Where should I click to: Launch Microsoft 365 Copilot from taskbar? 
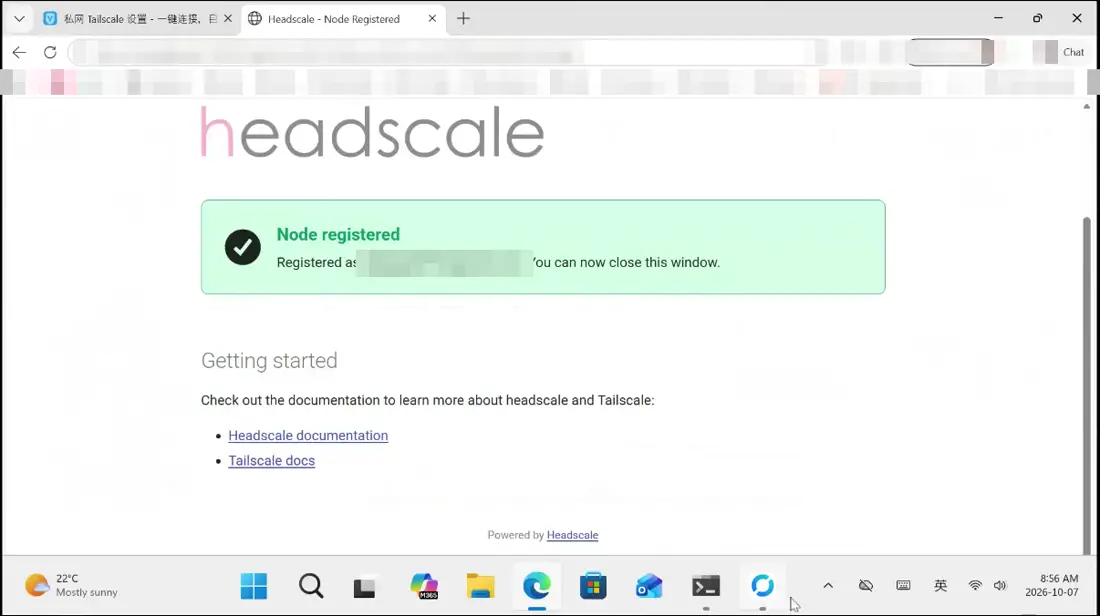point(424,586)
